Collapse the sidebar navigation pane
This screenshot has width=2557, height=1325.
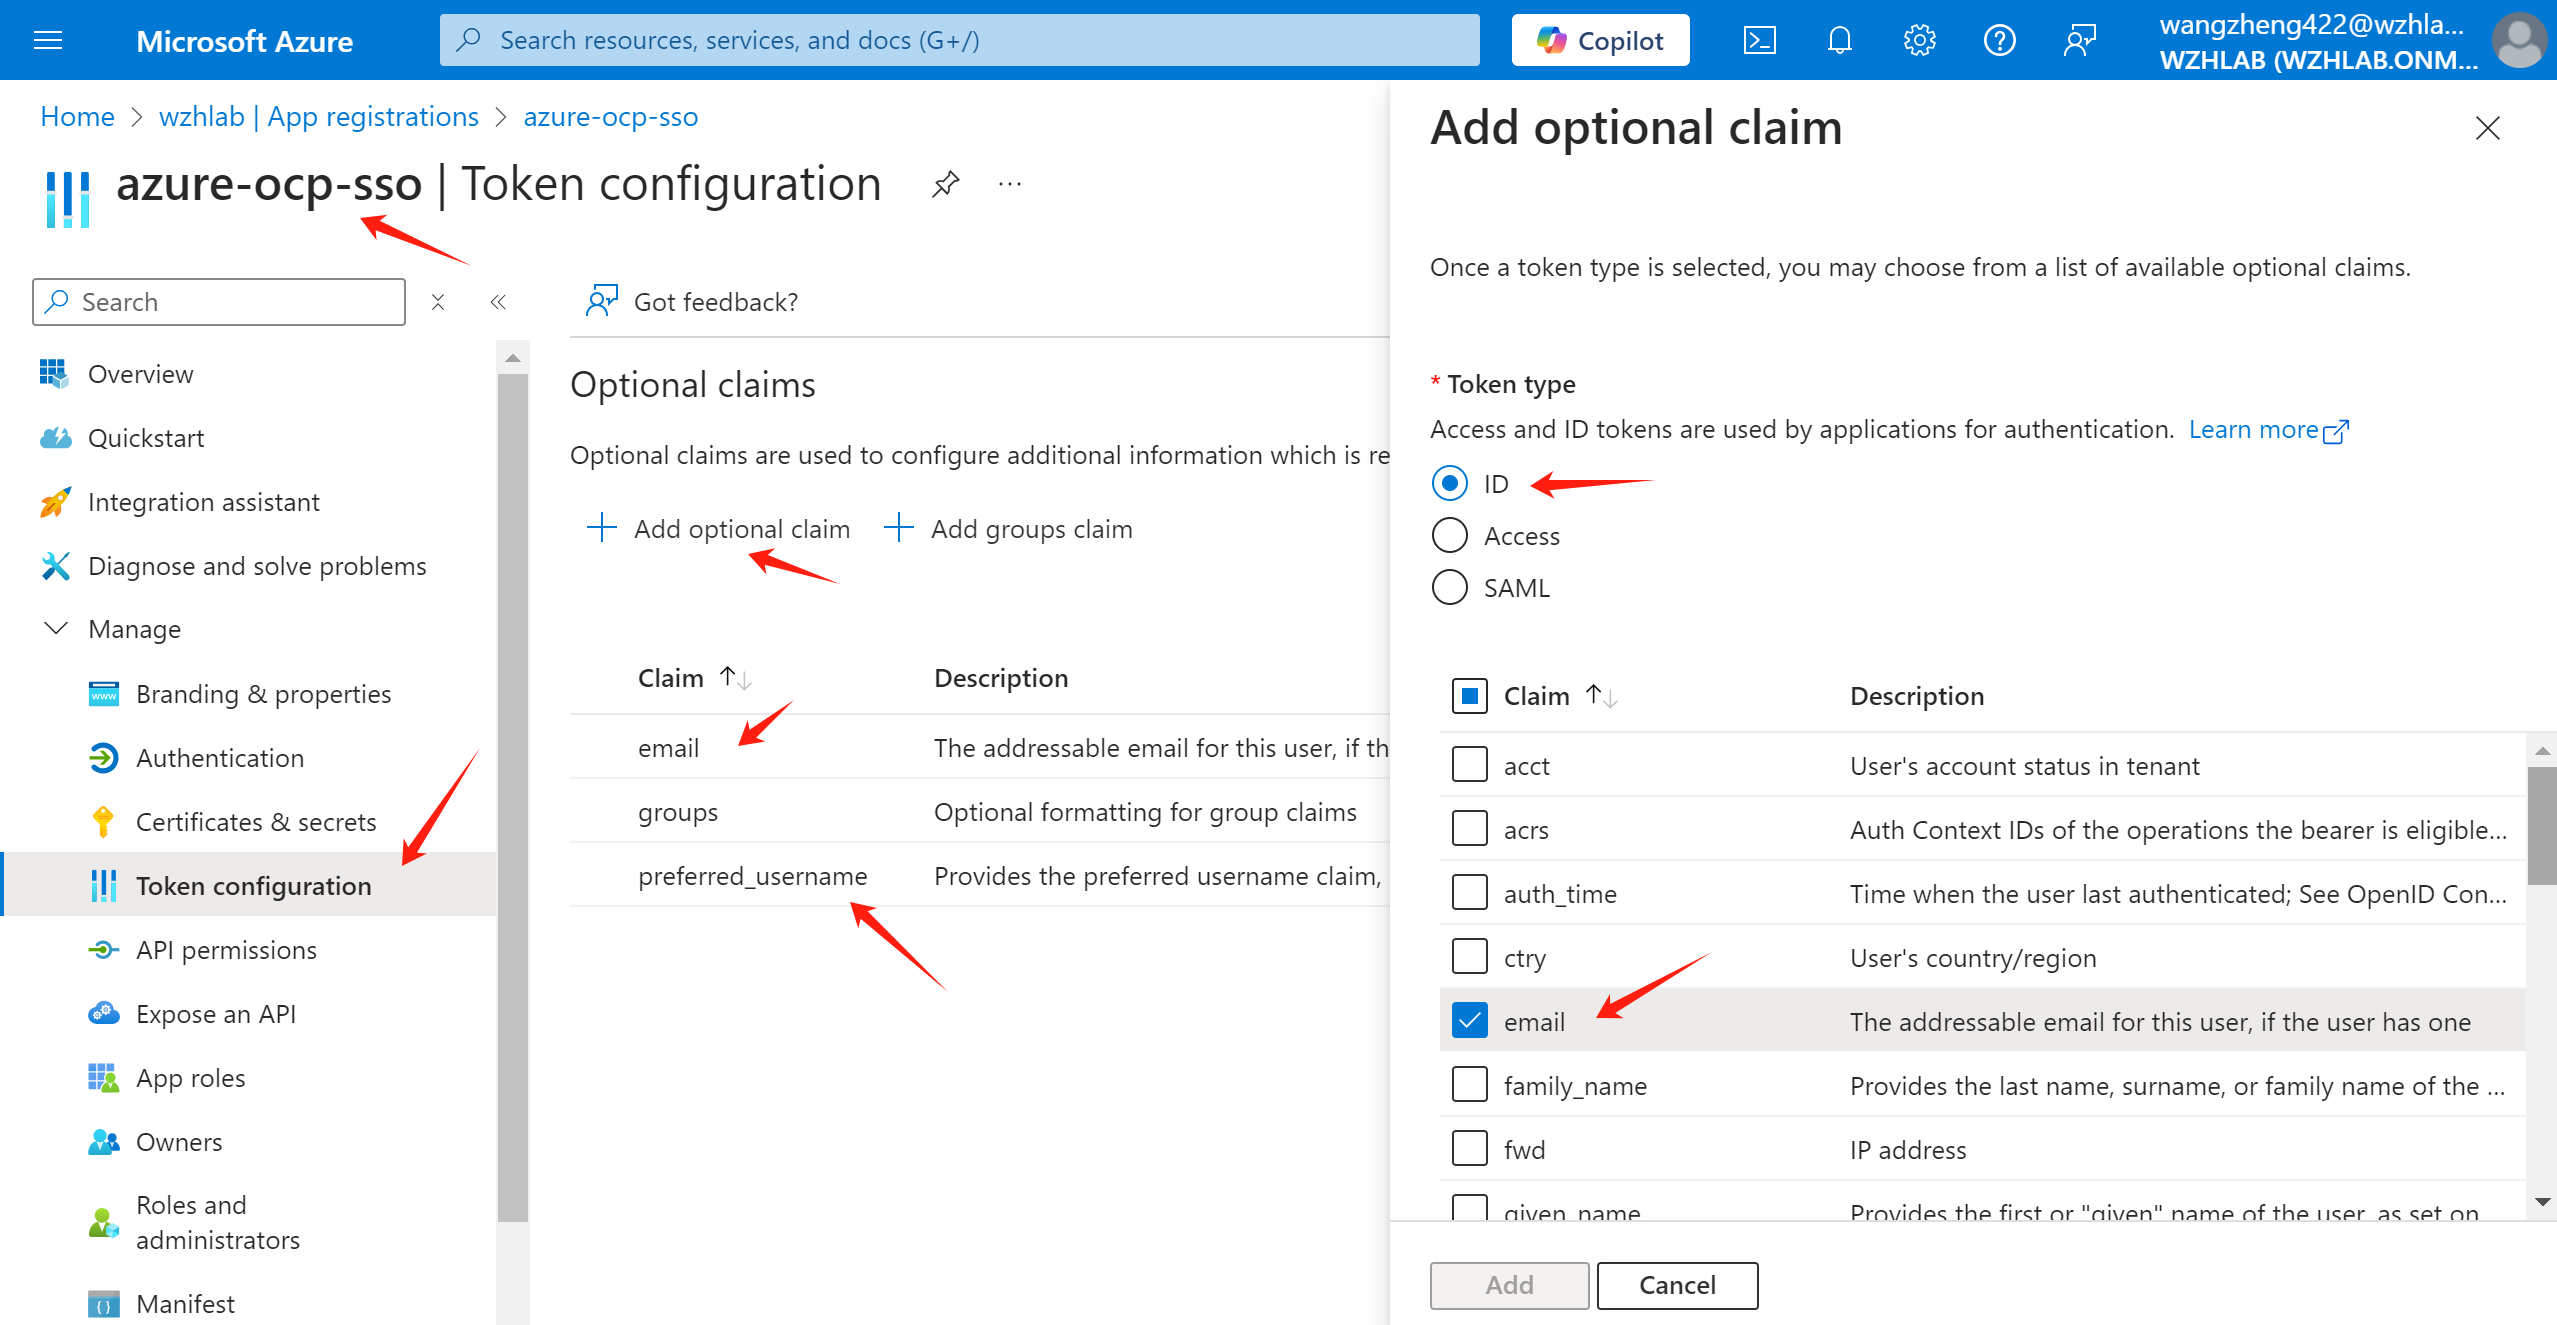(498, 302)
